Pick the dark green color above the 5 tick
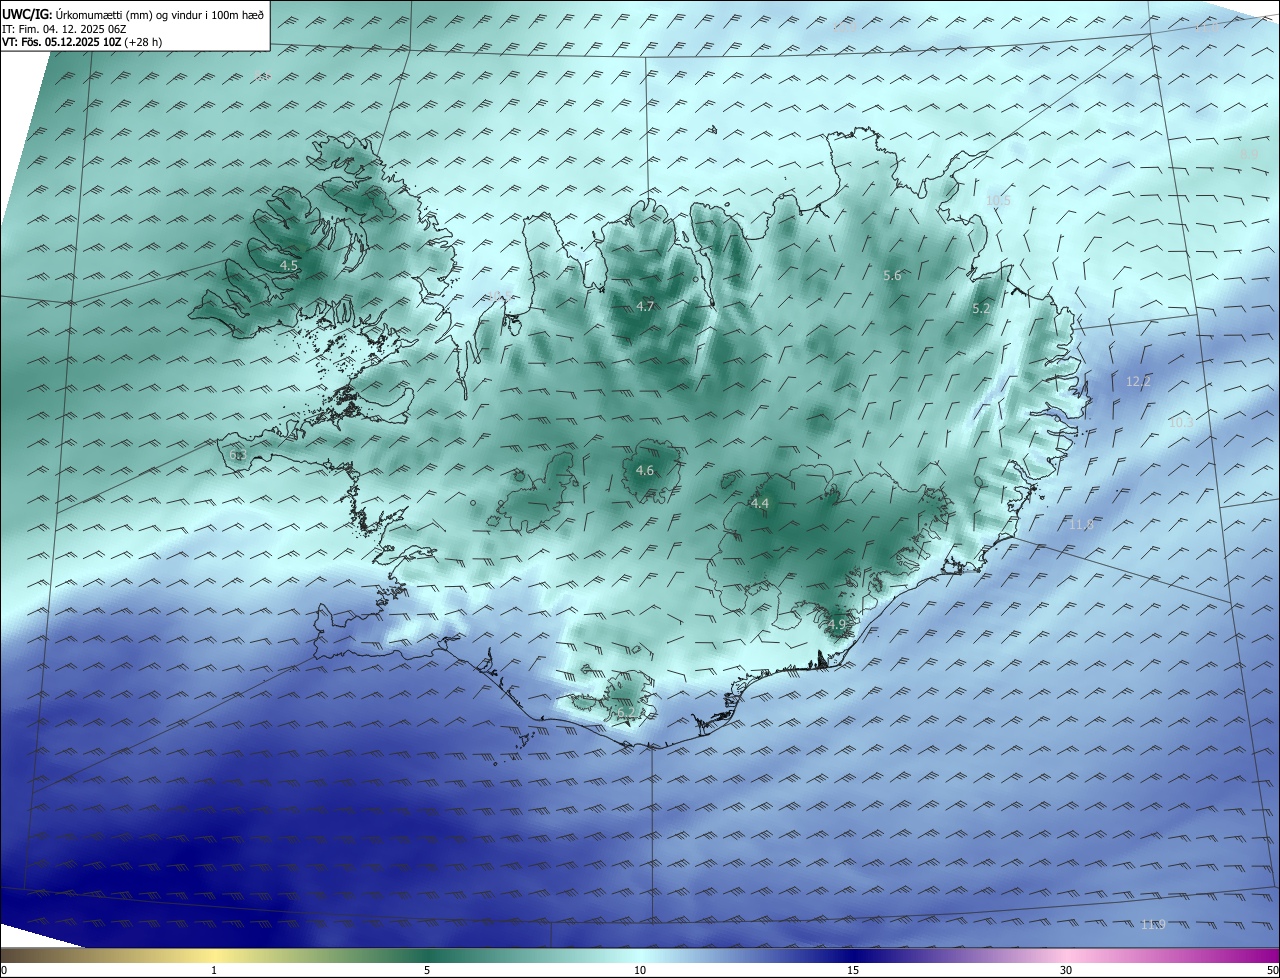 427,955
